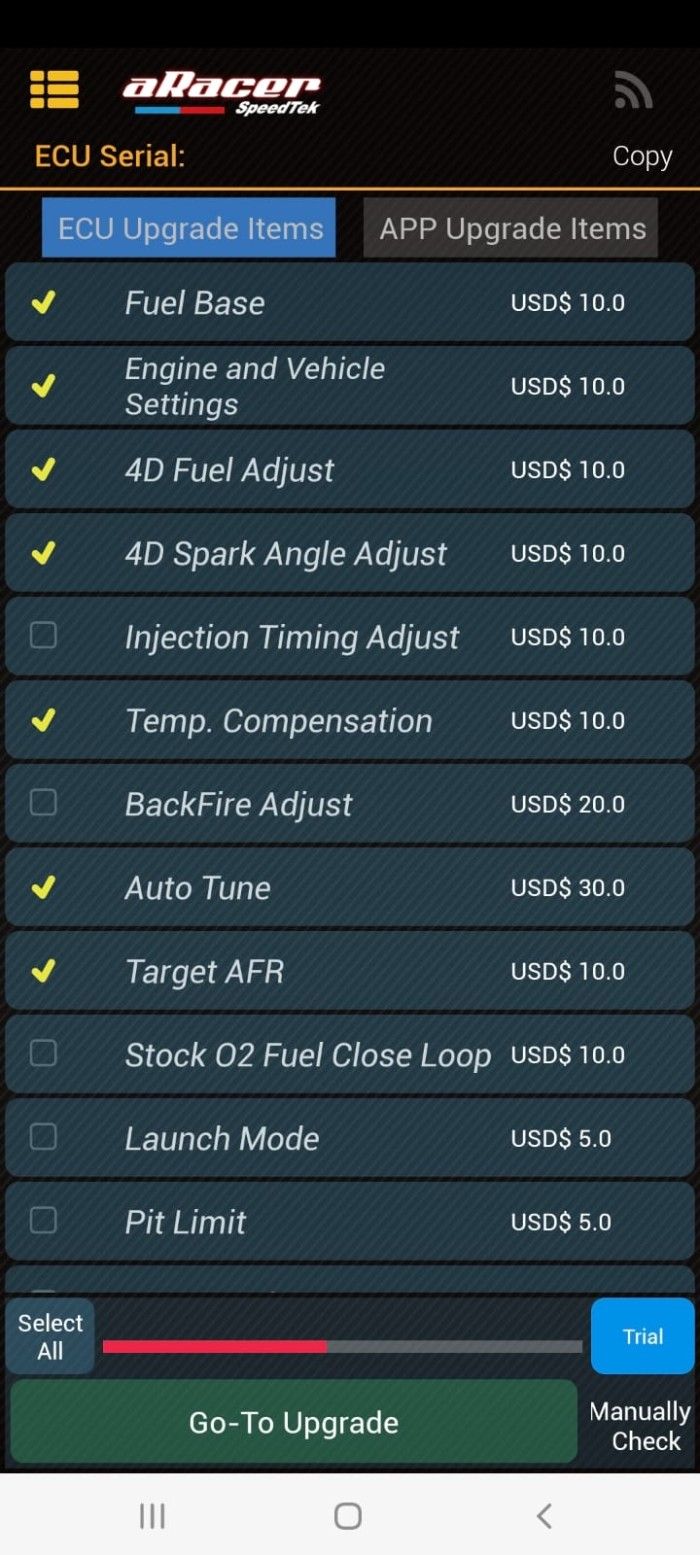700x1555 pixels.
Task: Tap the Select All button
Action: click(x=50, y=1336)
